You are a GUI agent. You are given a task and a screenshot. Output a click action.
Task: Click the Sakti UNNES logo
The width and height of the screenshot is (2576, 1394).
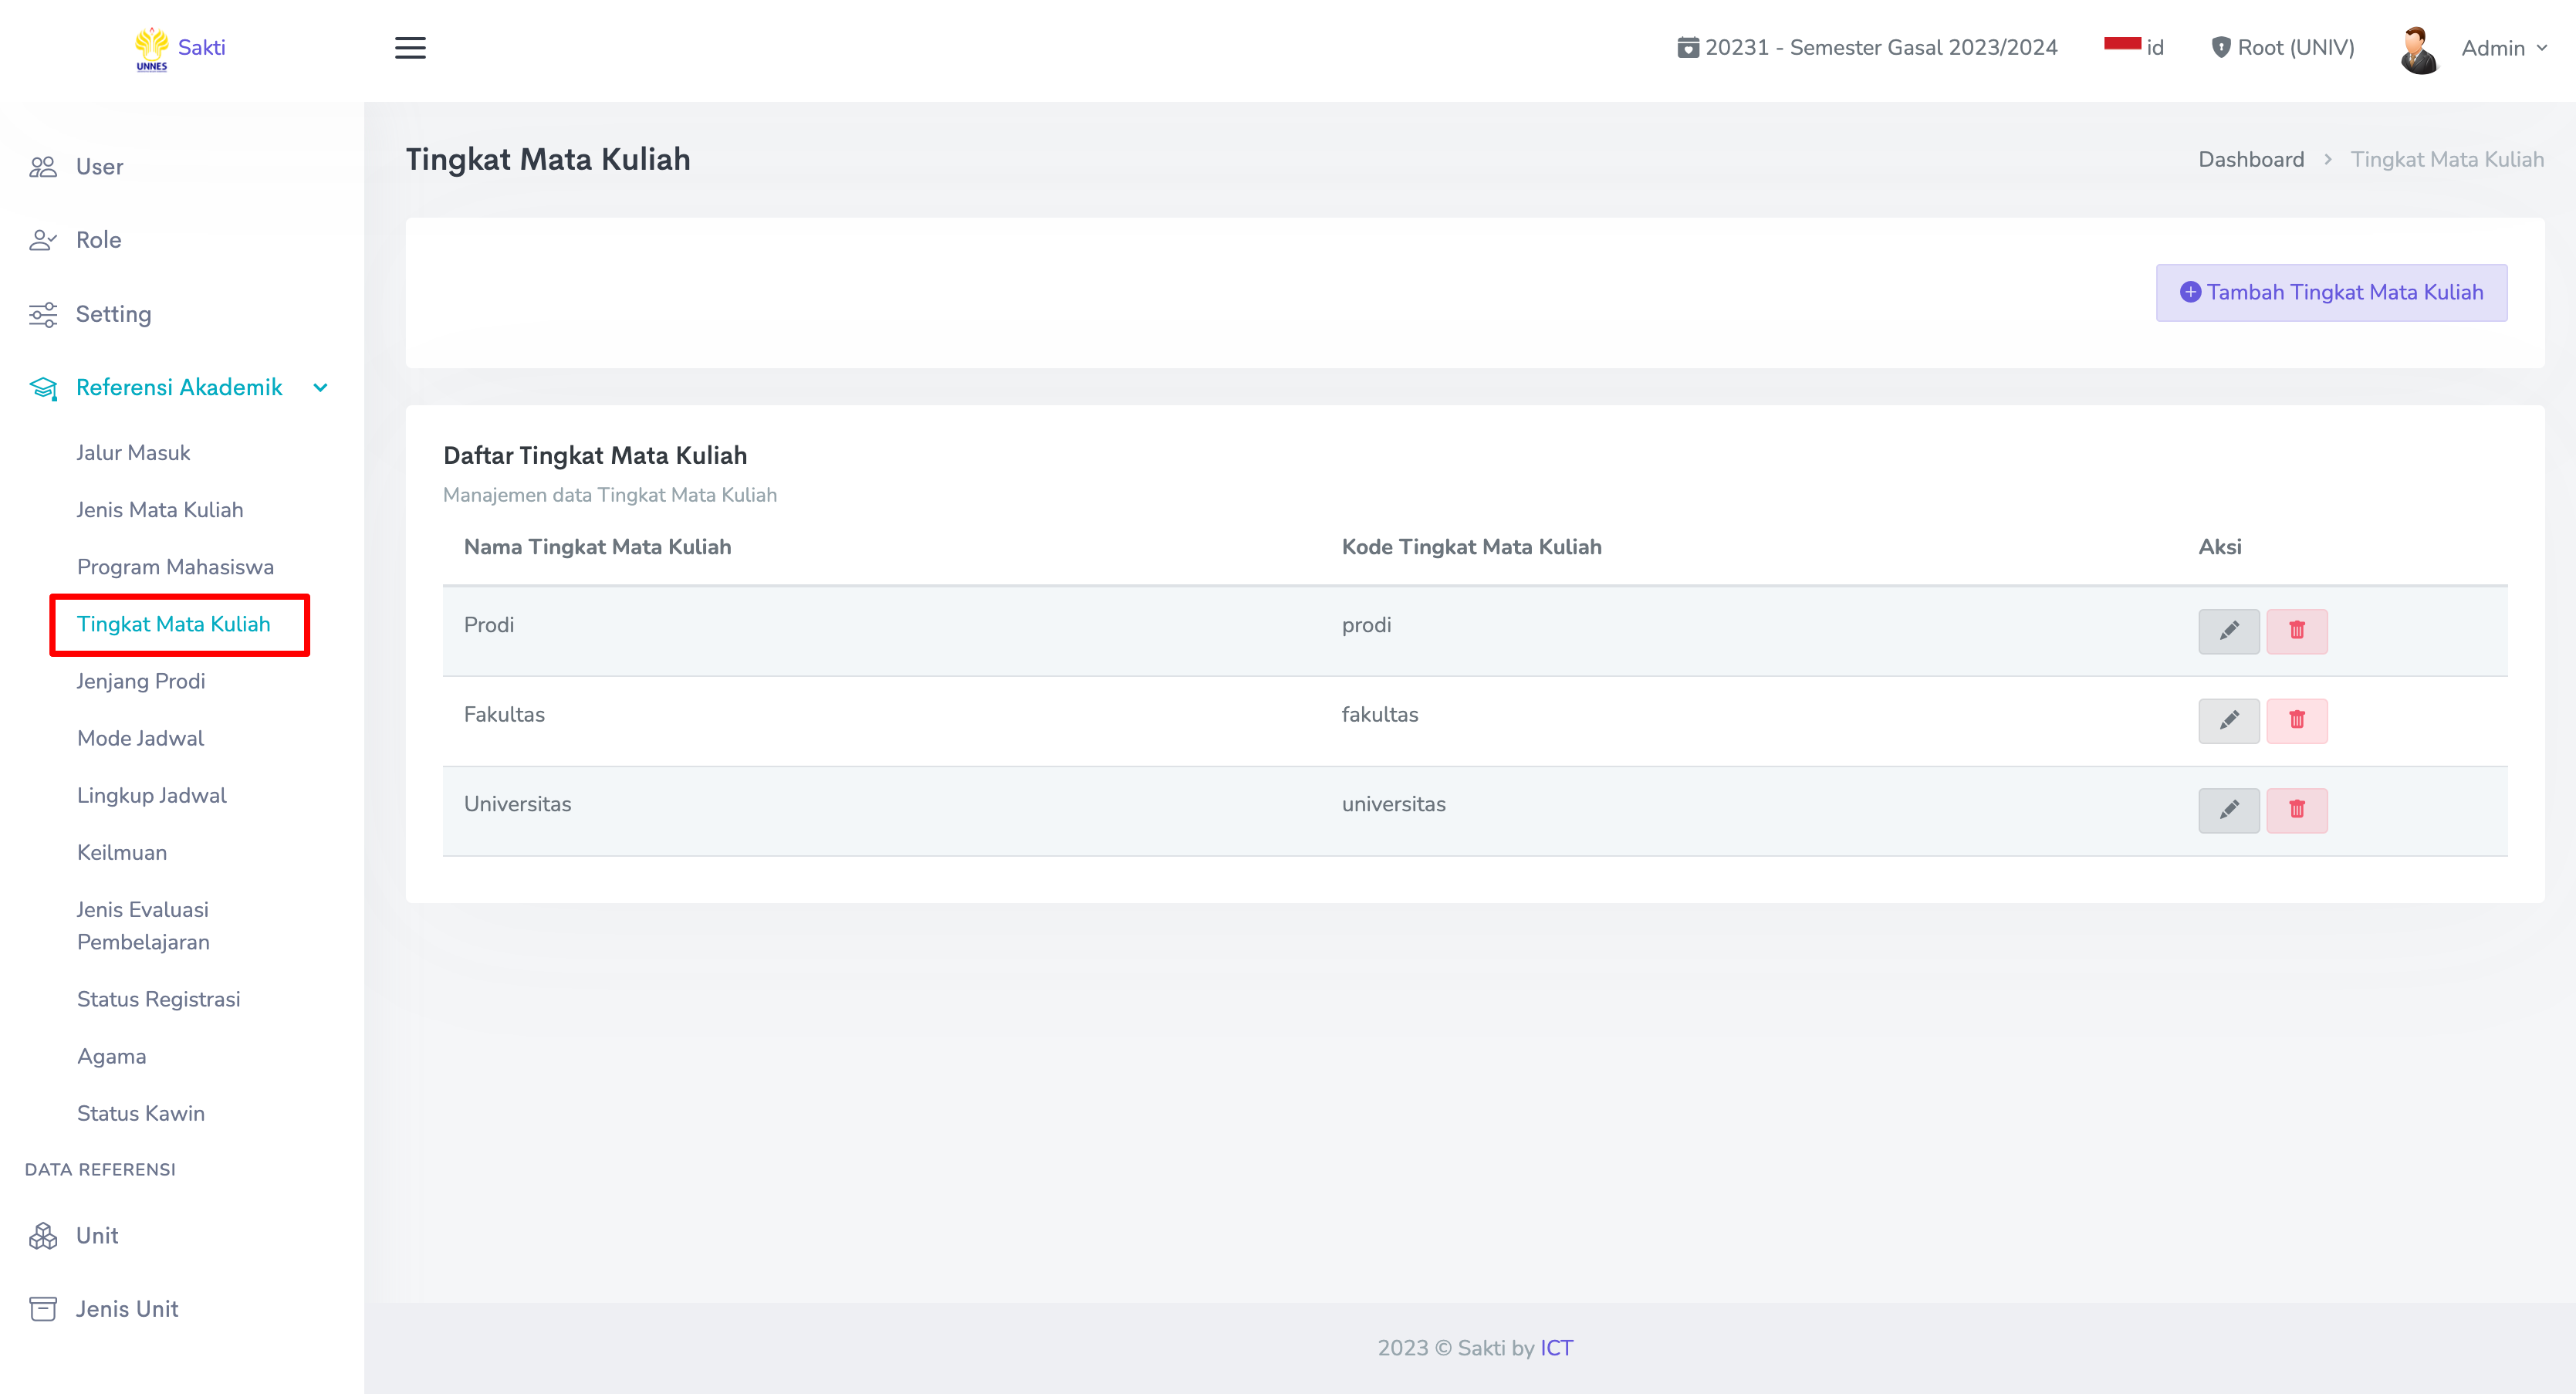pyautogui.click(x=180, y=48)
